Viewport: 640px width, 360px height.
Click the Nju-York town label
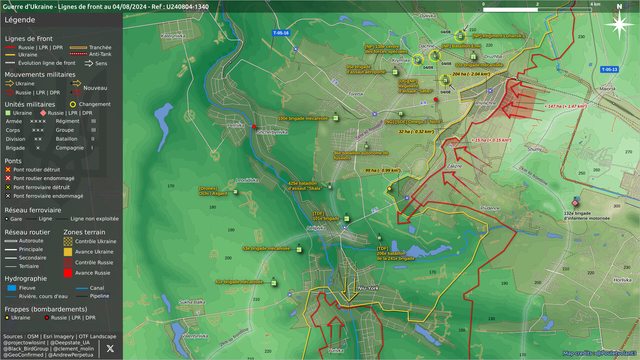click(x=368, y=288)
